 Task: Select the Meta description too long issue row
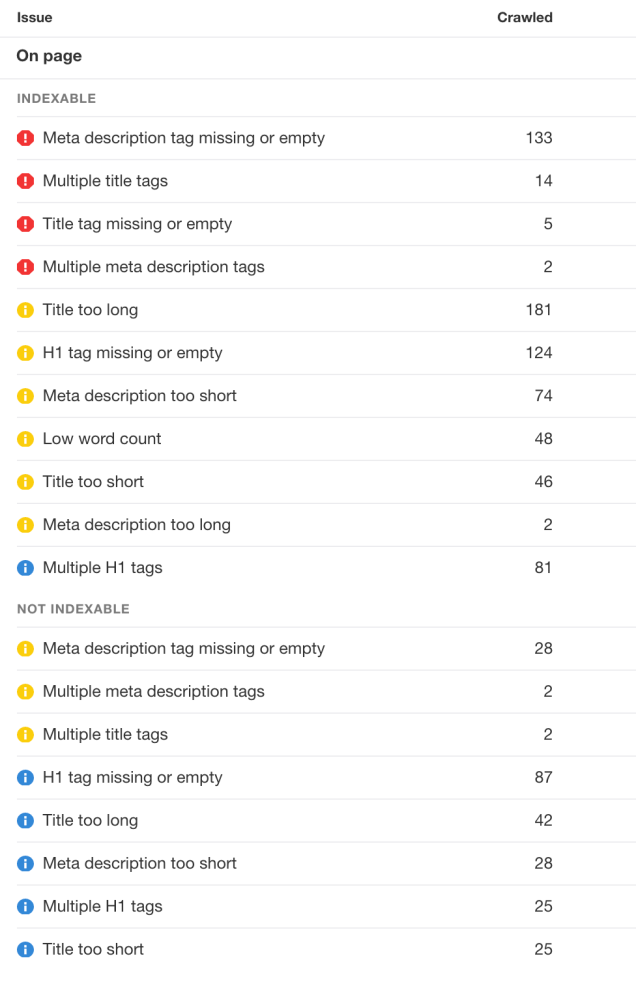click(136, 524)
